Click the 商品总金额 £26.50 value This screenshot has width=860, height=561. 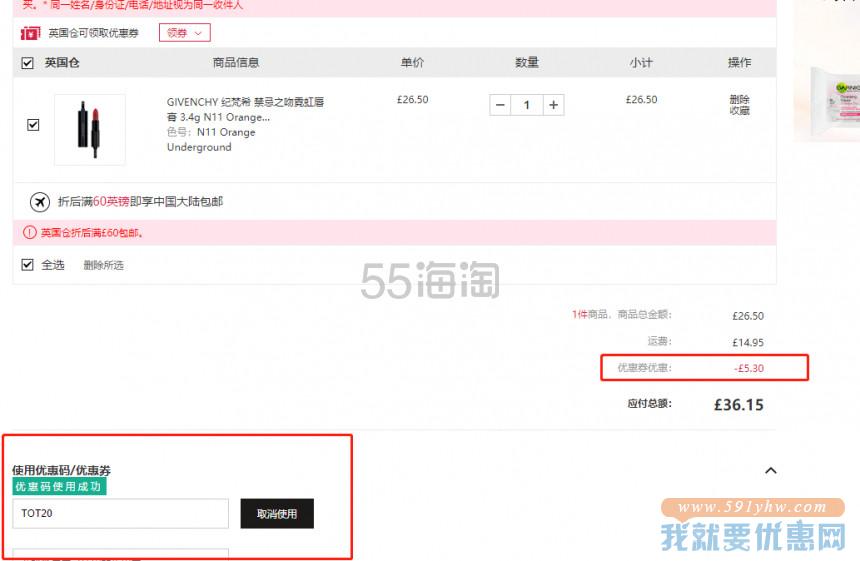point(748,316)
